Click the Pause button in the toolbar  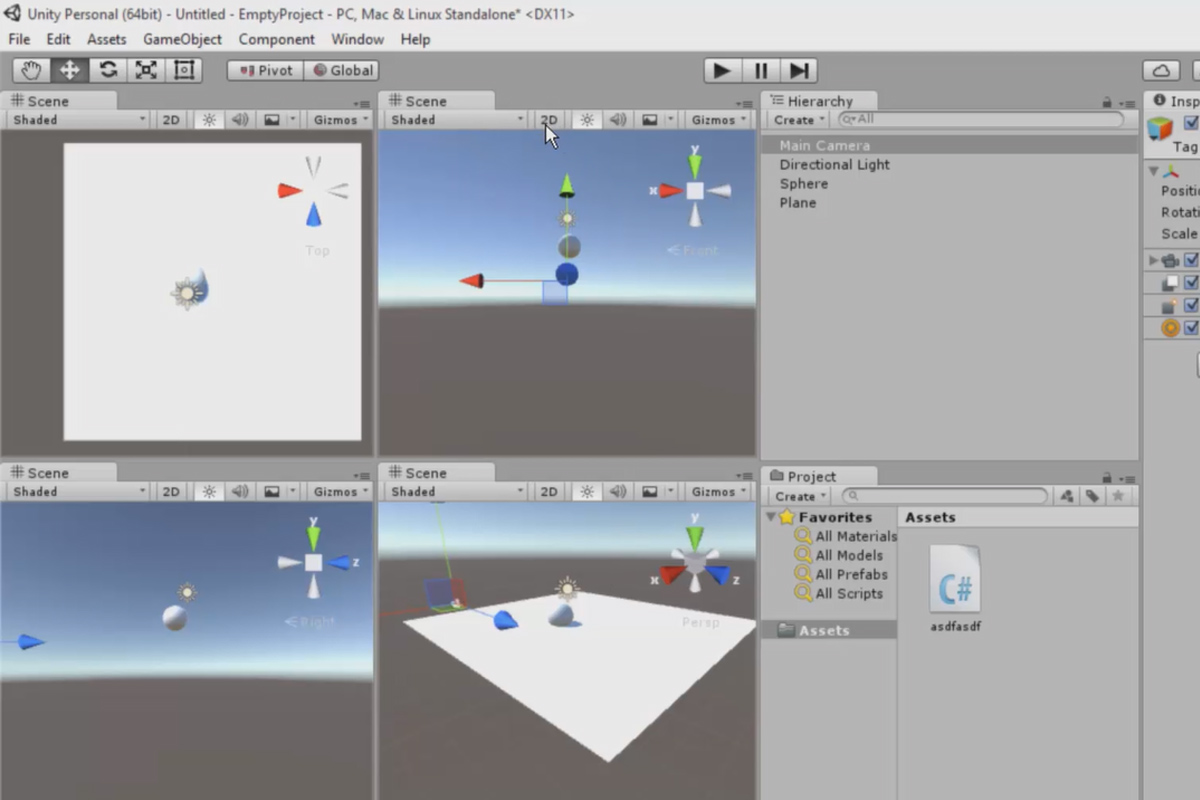click(x=760, y=70)
